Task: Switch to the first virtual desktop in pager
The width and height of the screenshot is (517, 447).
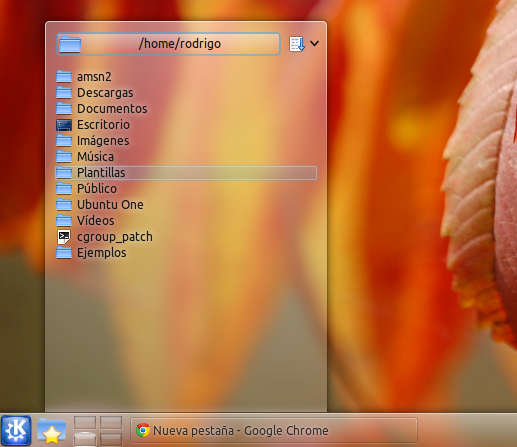Action: click(x=85, y=422)
